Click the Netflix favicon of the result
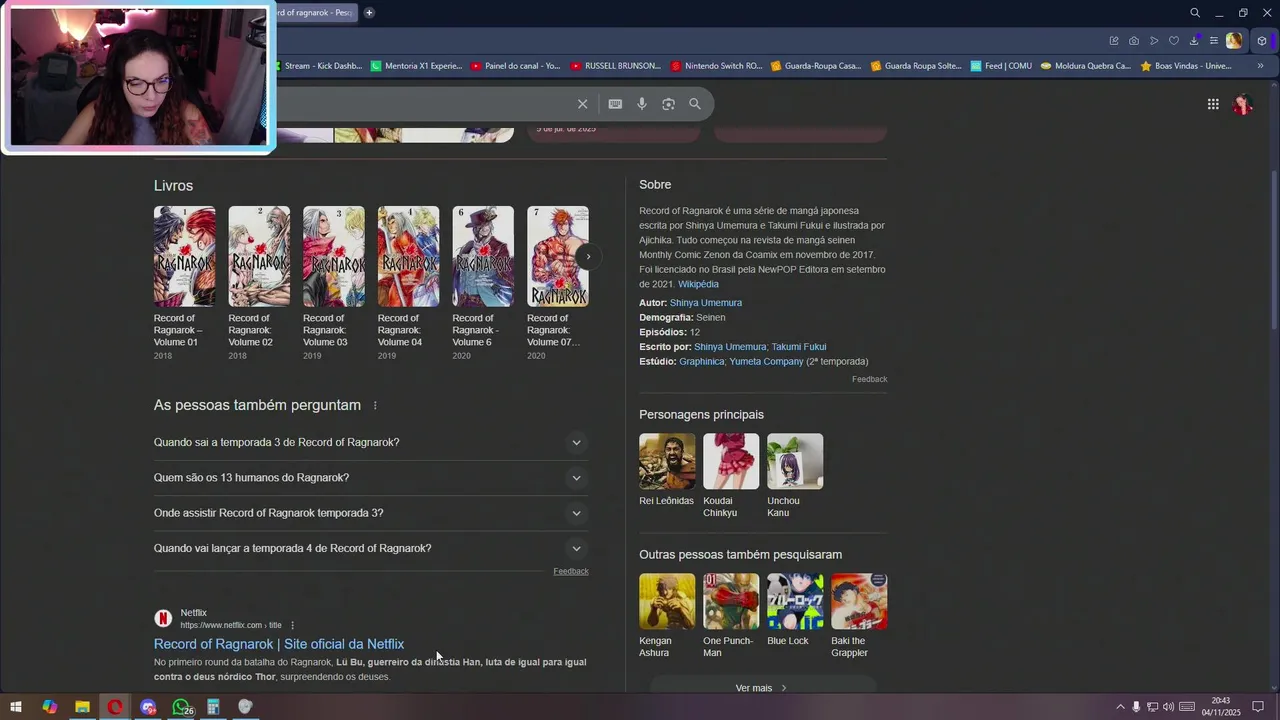Screen dimensions: 1280x720 (163, 619)
